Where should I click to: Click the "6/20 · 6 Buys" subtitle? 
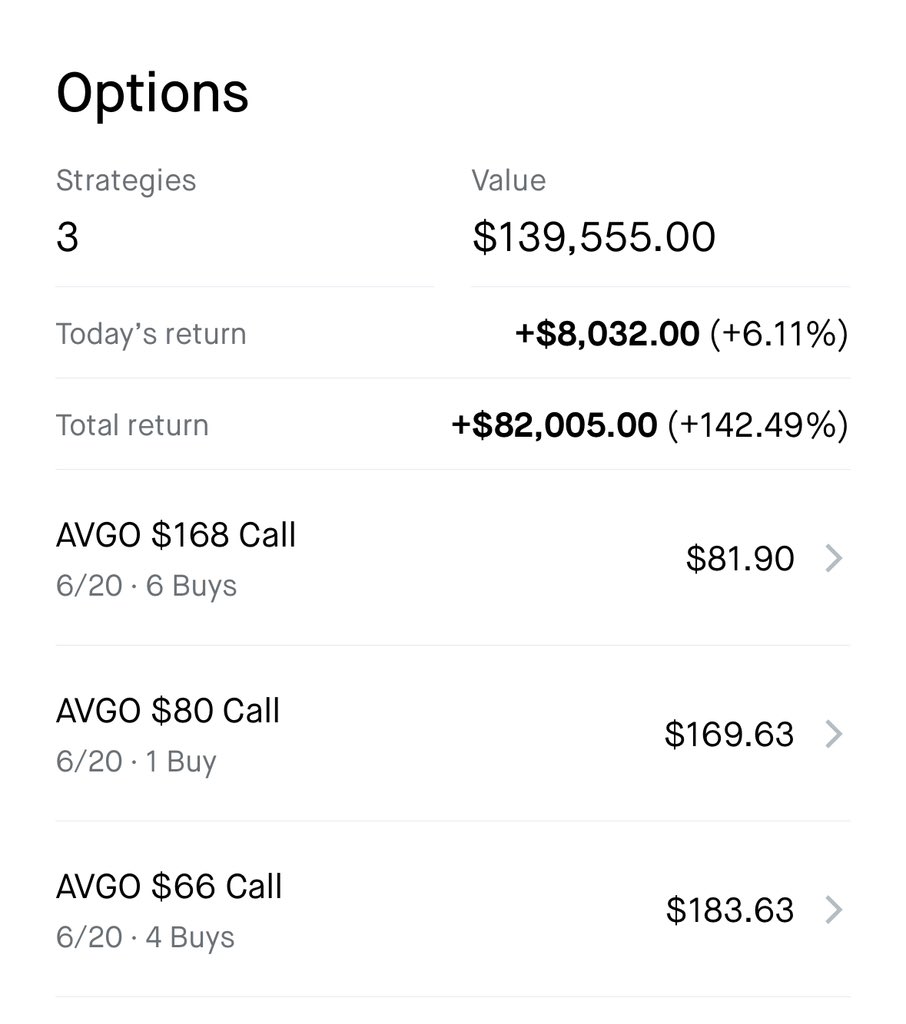pos(146,585)
